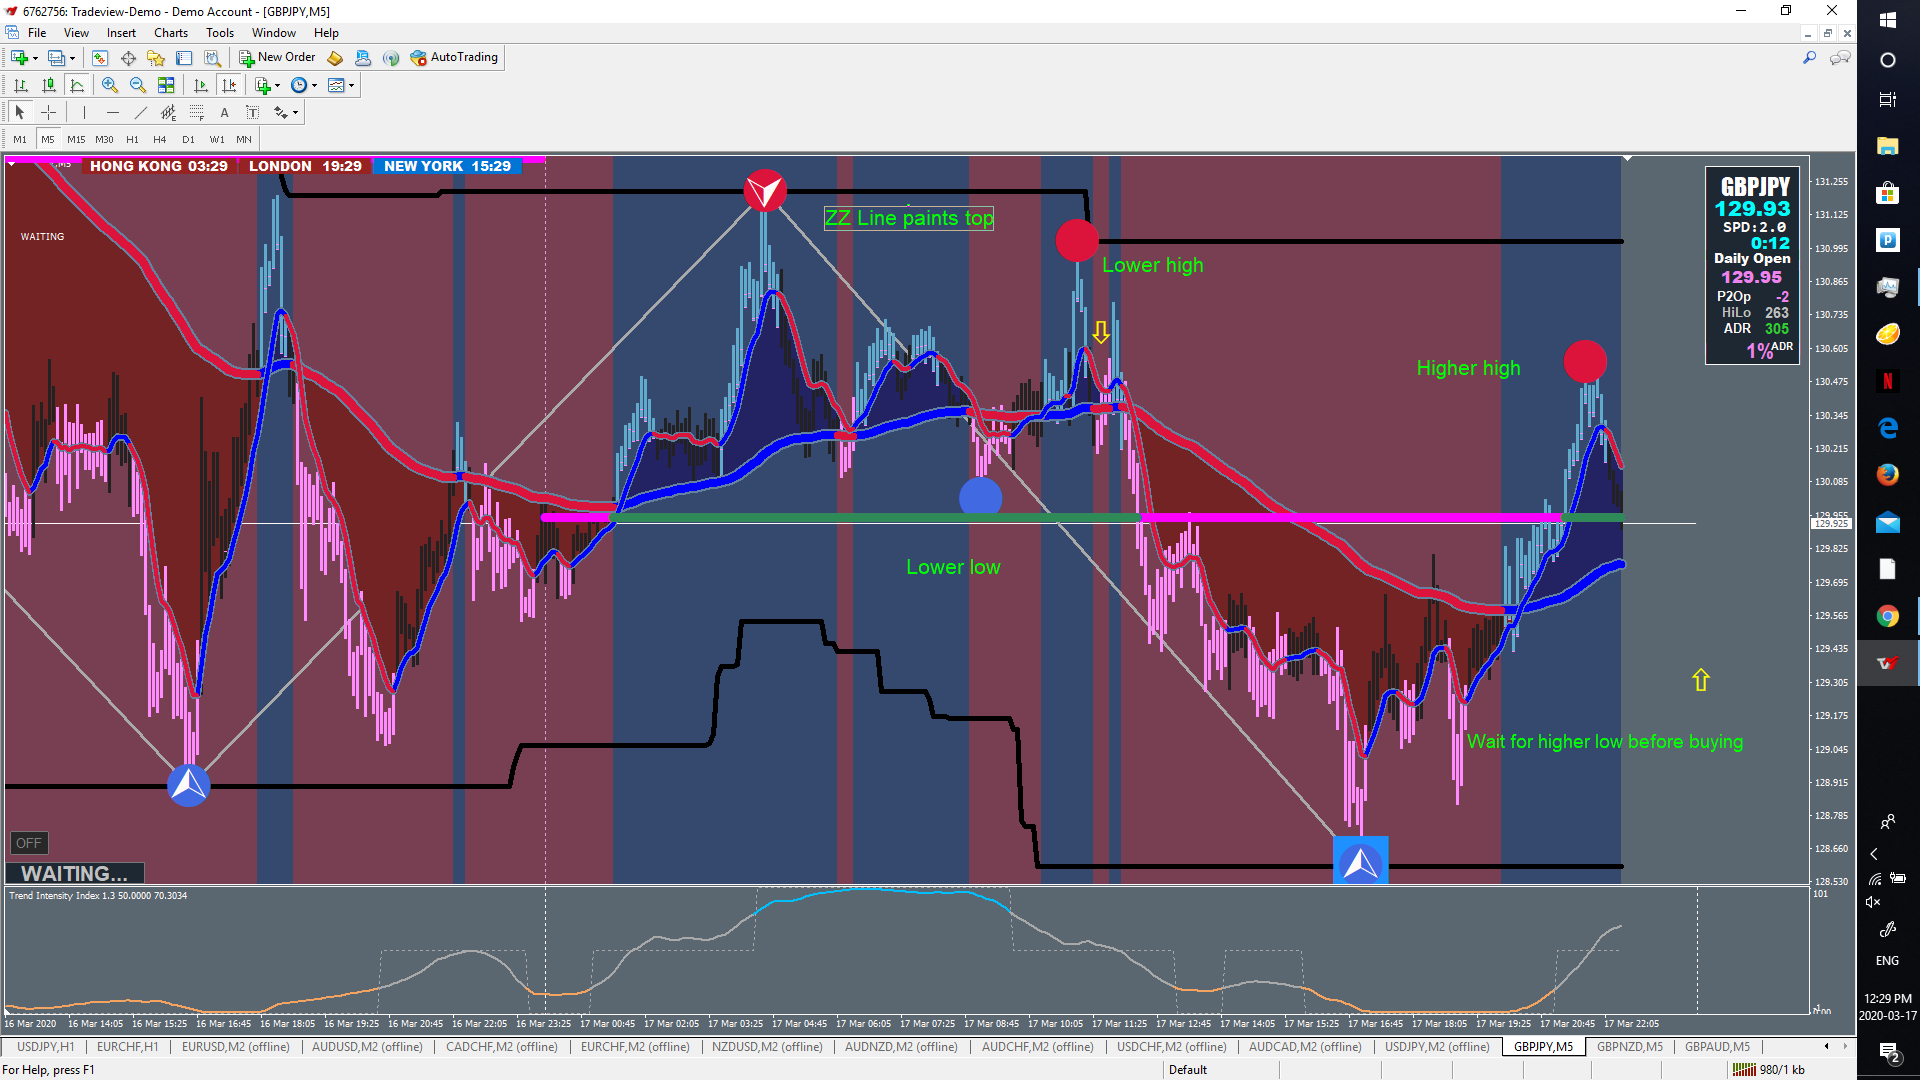The image size is (1920, 1080).
Task: Click the Zoom In magnifier icon
Action: coord(110,85)
